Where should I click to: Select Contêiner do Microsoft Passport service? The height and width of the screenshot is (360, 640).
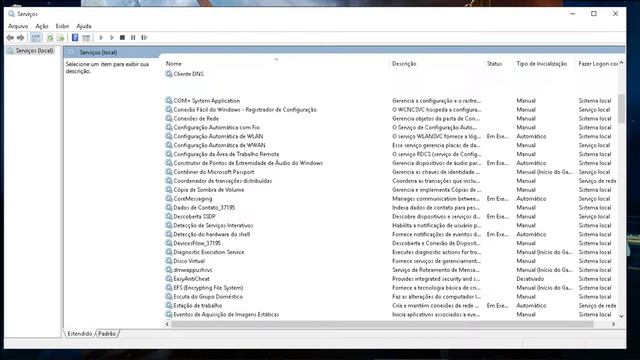click(213, 172)
